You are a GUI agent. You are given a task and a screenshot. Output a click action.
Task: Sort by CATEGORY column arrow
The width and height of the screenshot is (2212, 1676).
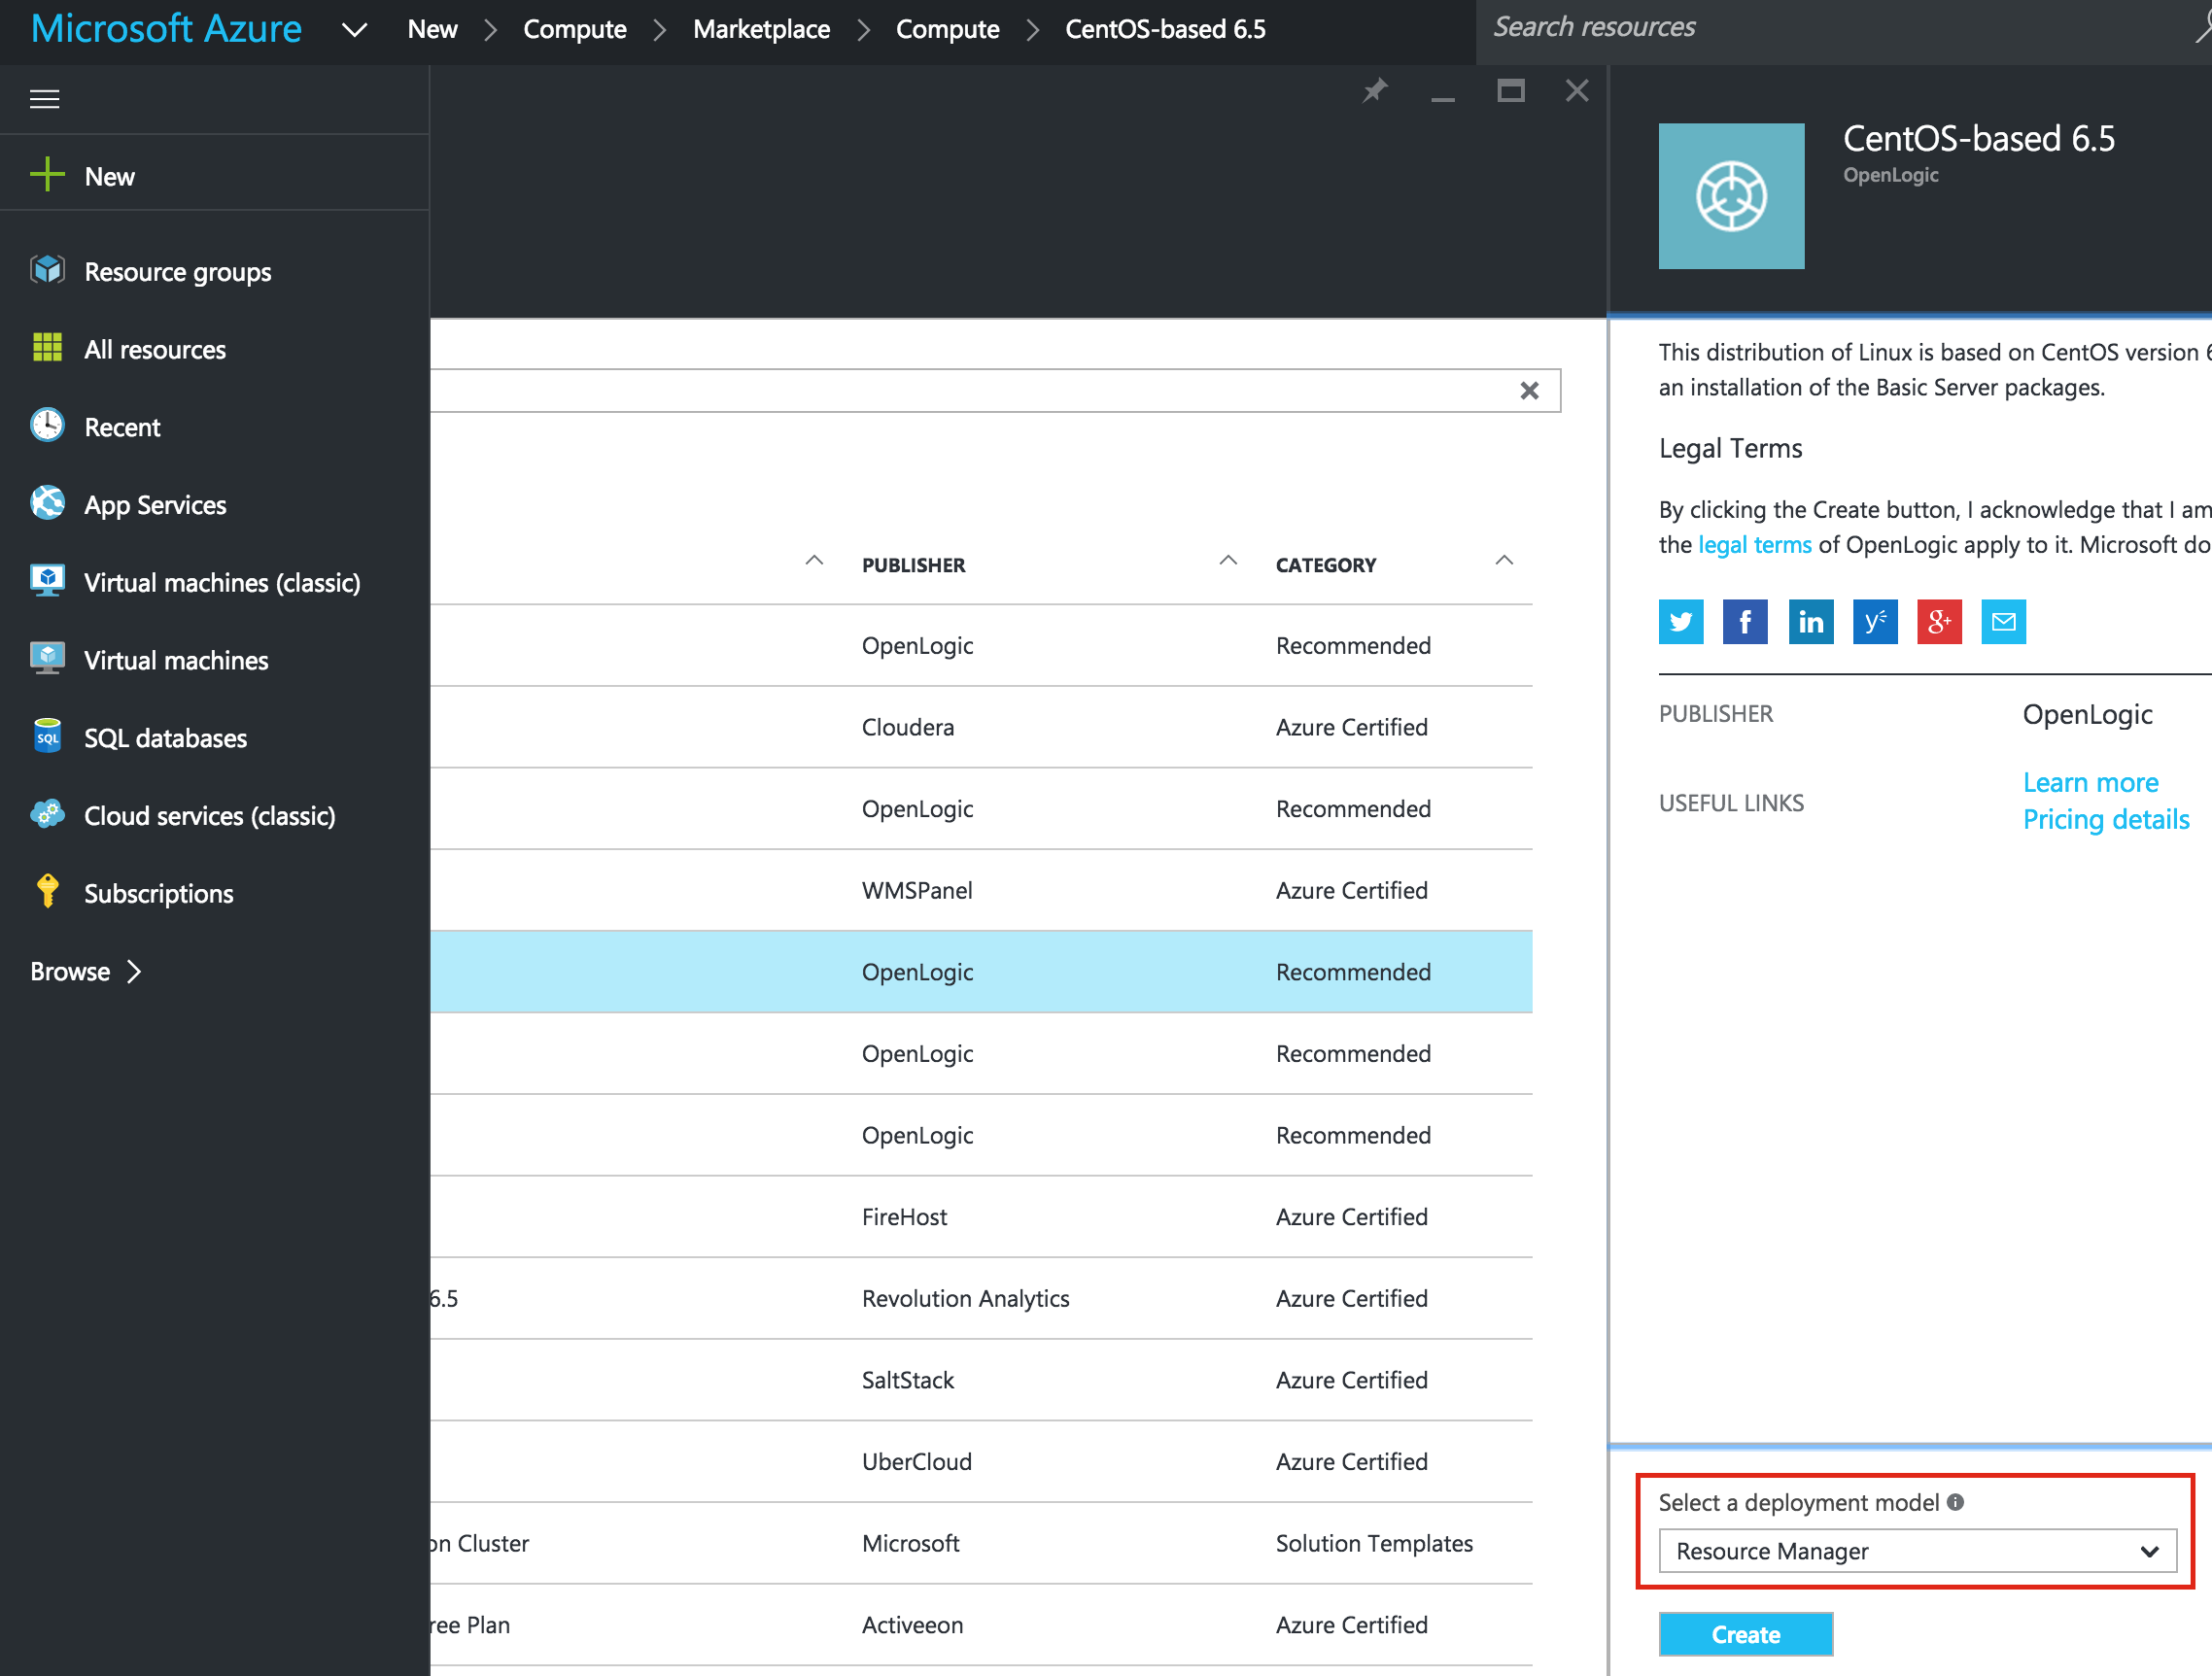coord(1504,560)
